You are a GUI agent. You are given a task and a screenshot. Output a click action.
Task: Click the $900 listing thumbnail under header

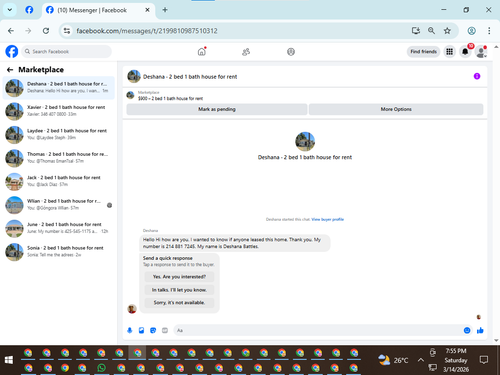click(x=130, y=95)
